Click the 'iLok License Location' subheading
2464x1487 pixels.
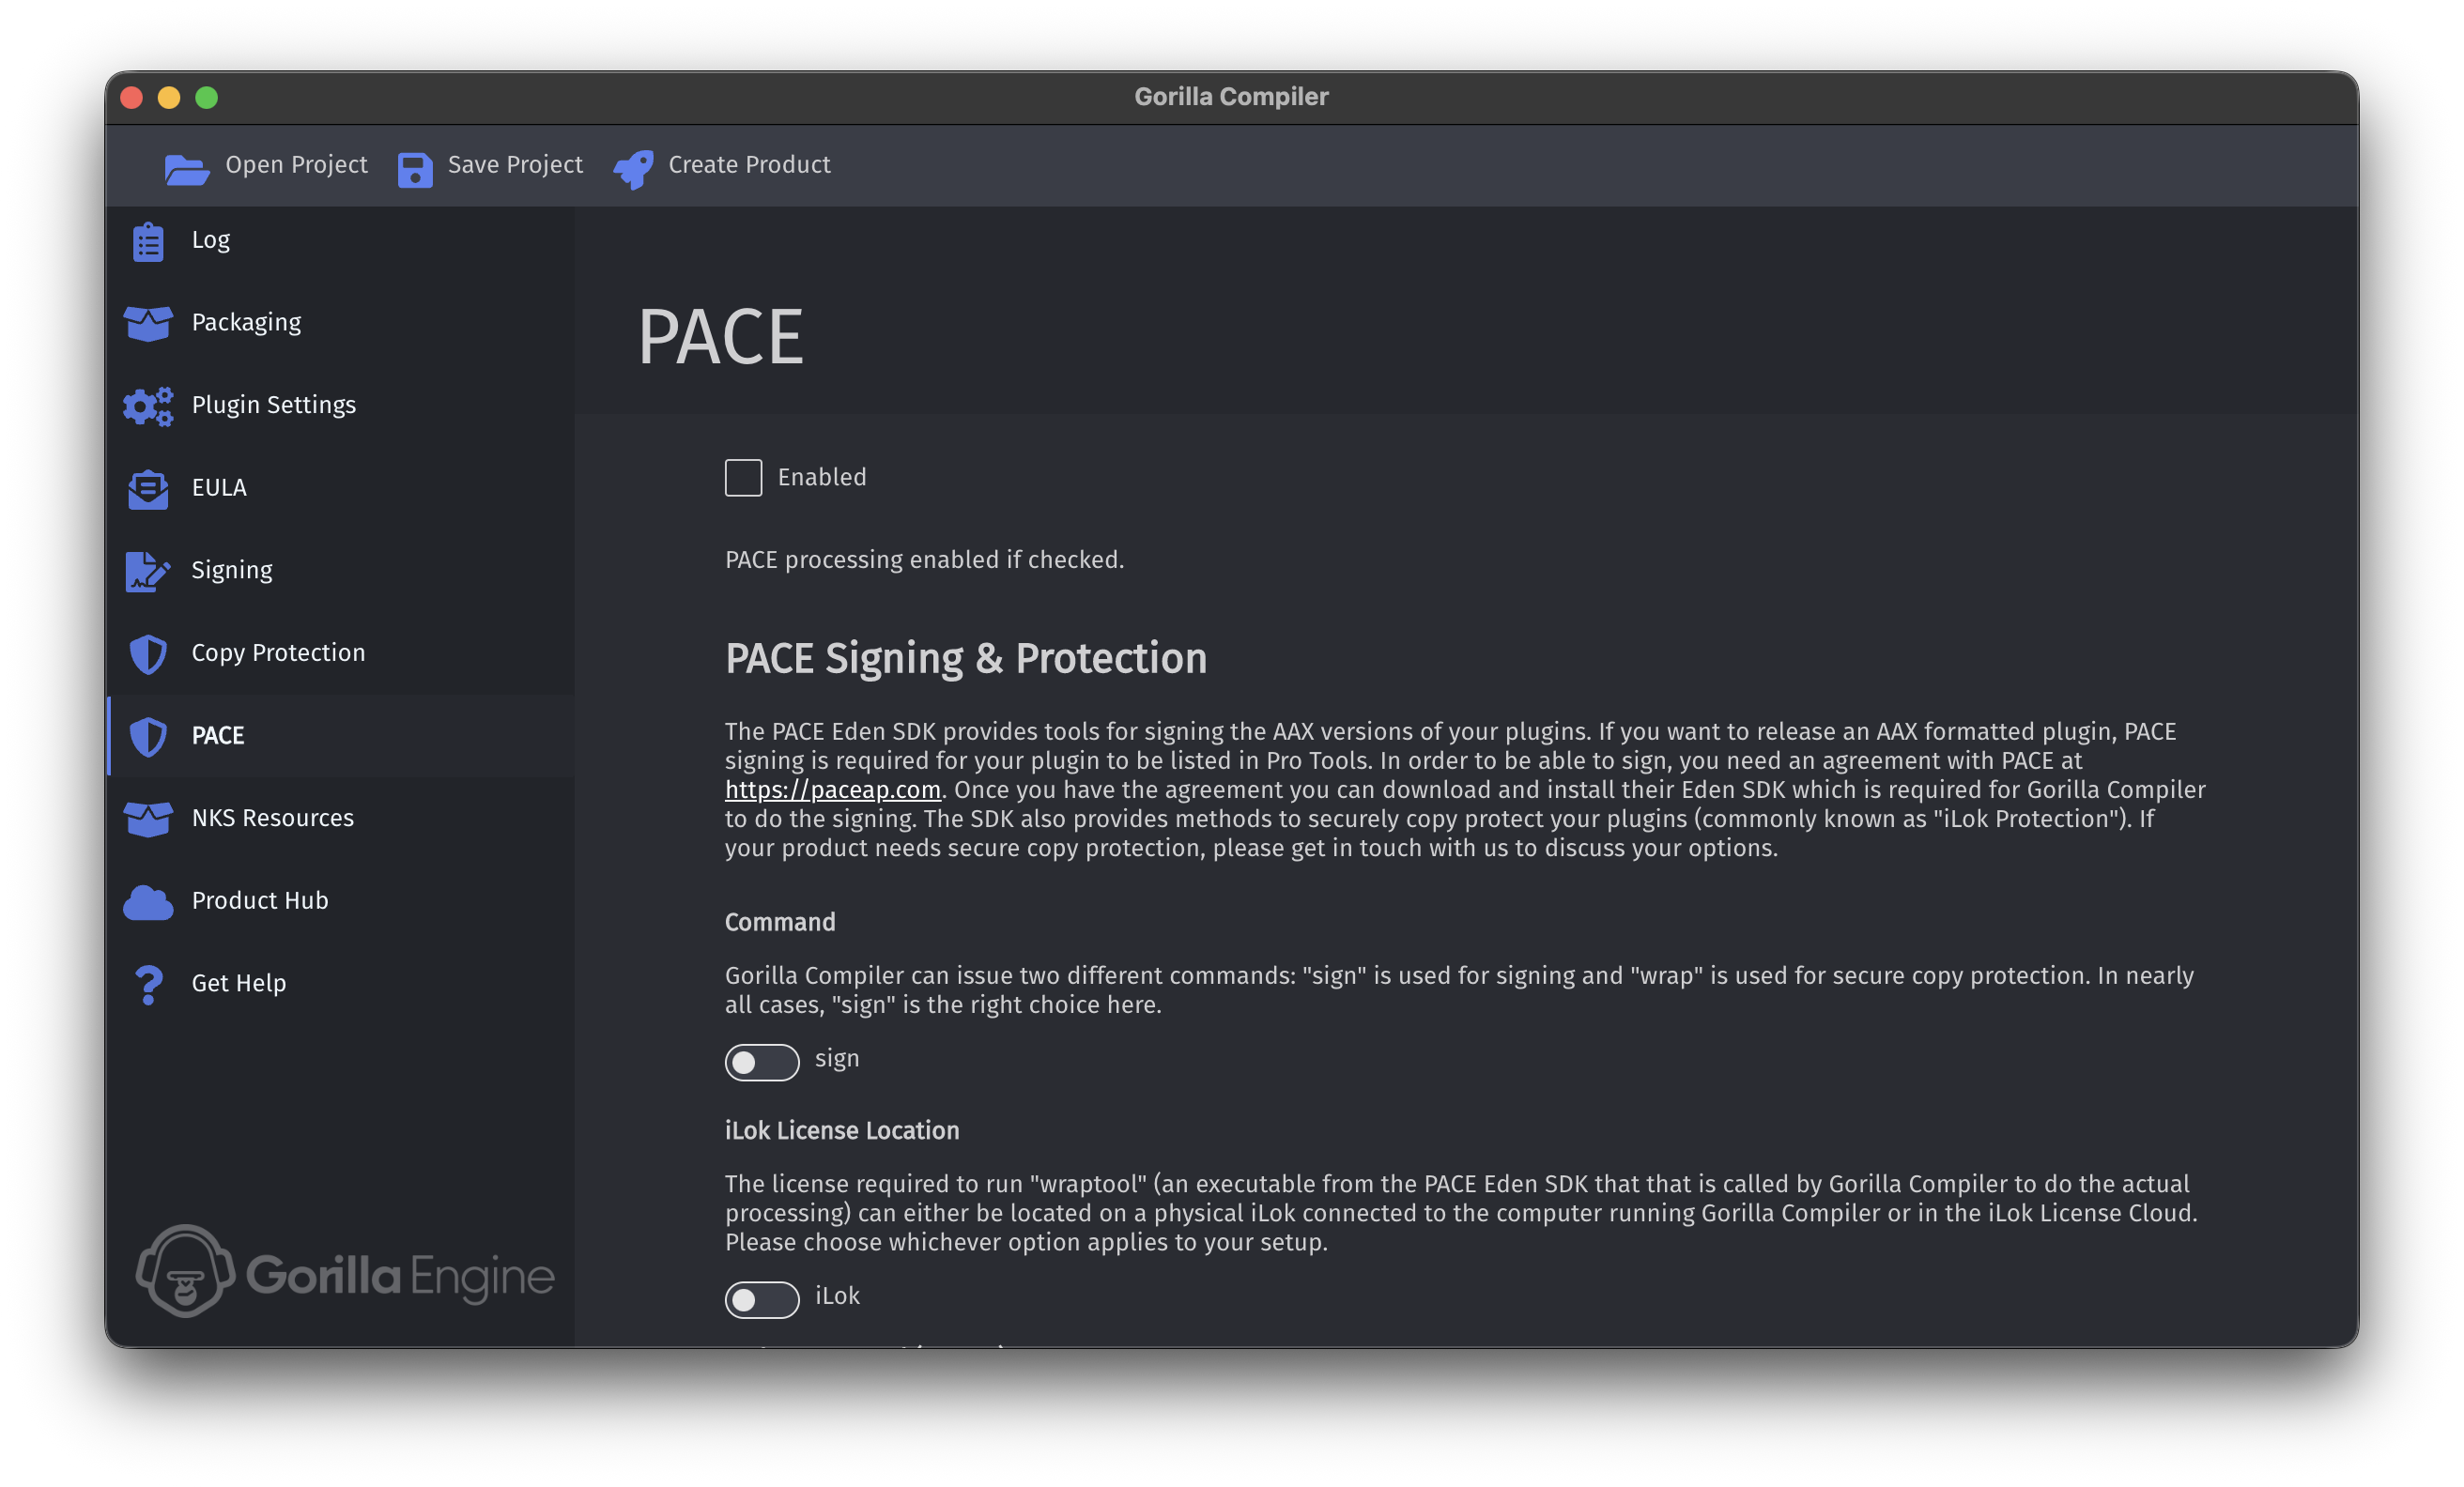(x=842, y=1131)
